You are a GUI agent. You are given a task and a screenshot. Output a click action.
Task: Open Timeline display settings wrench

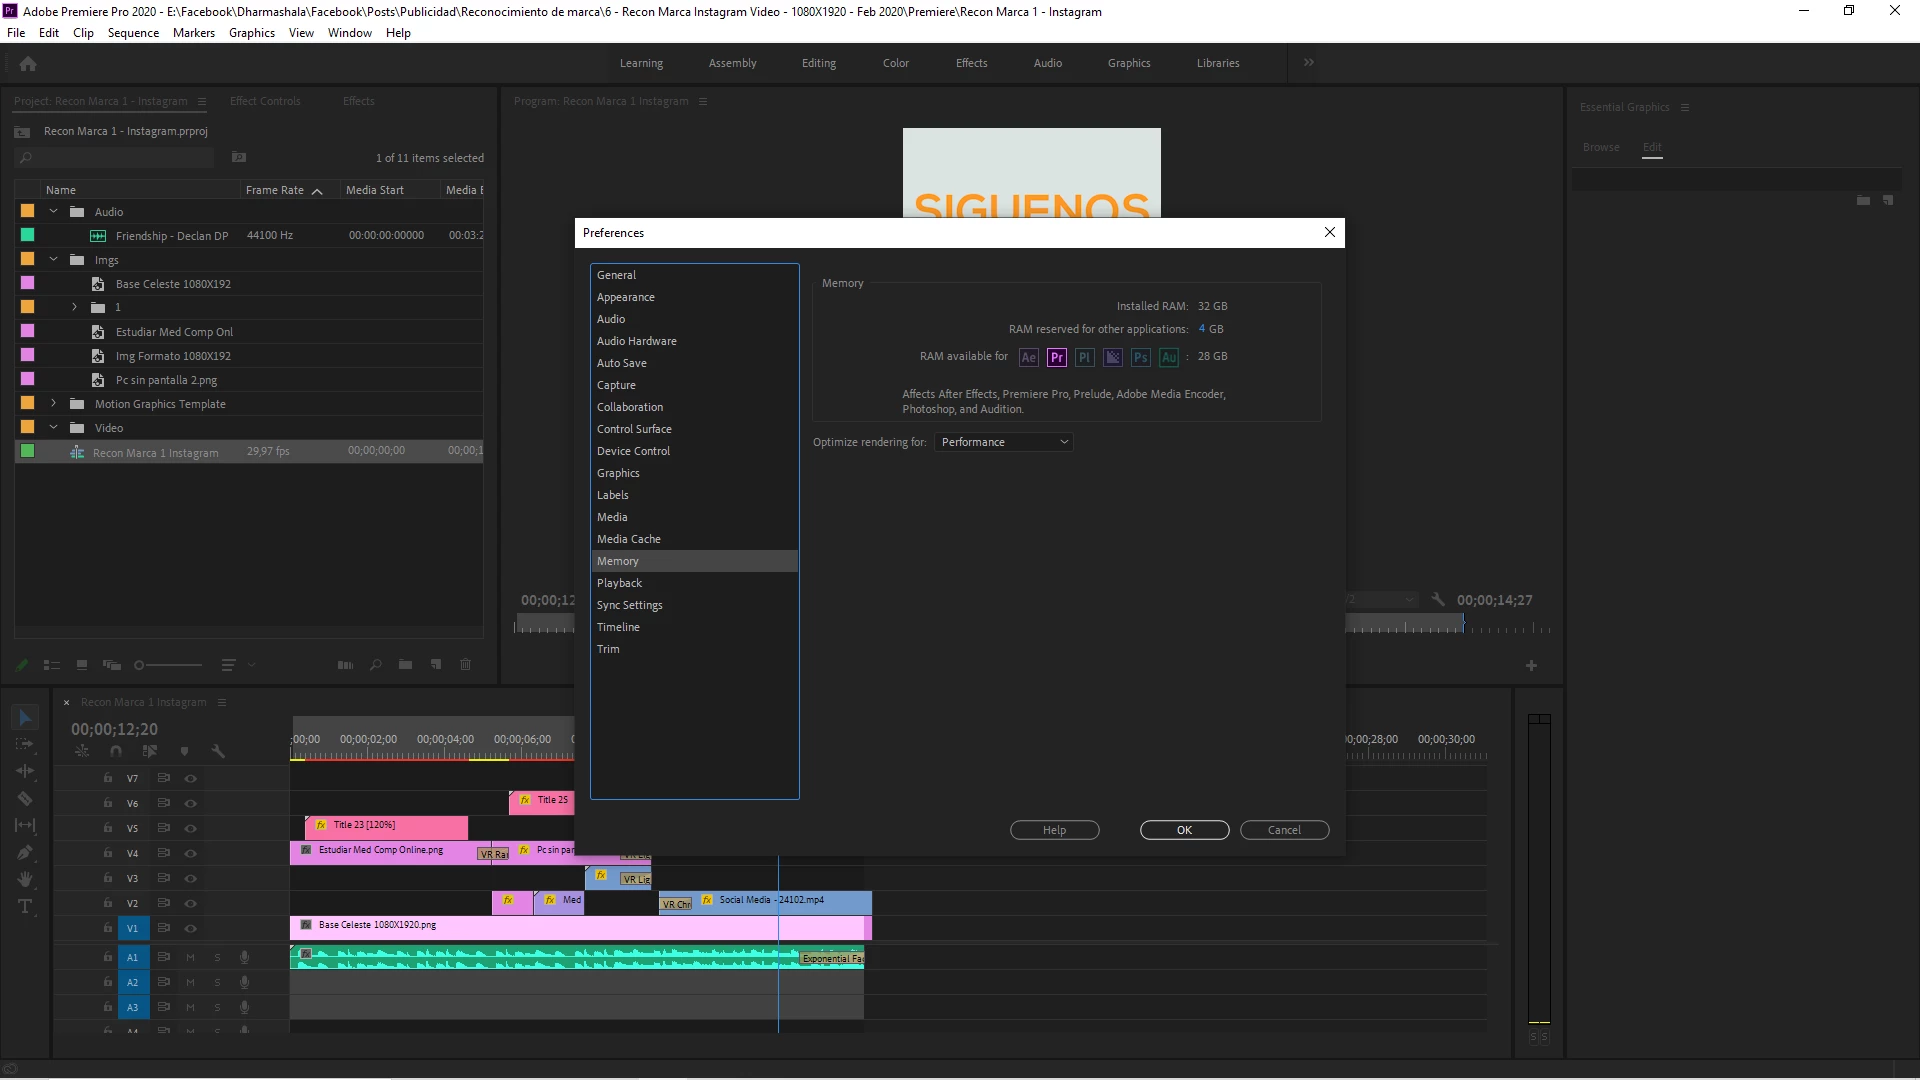pos(218,751)
